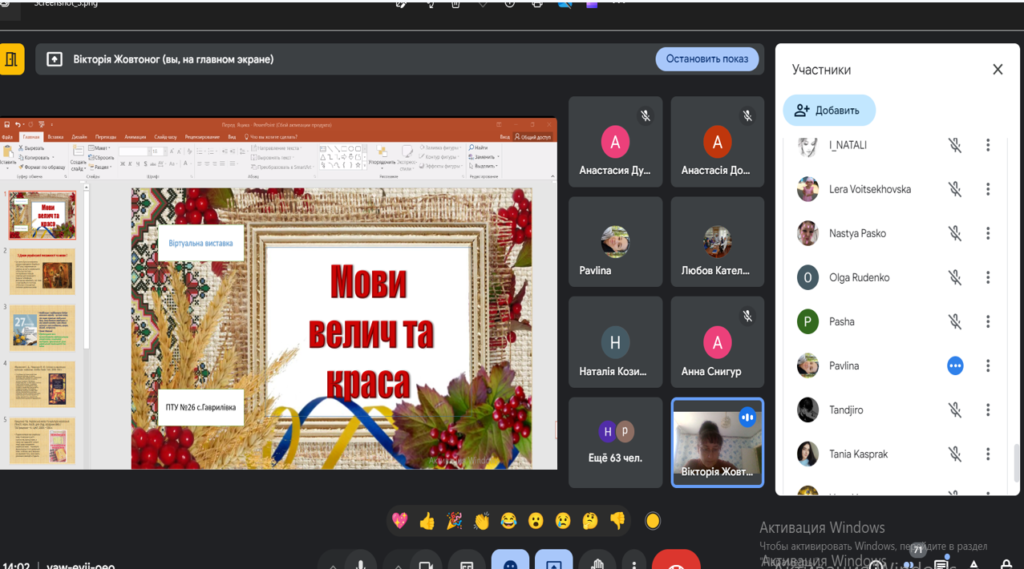Send the party popper reaction

click(x=454, y=520)
